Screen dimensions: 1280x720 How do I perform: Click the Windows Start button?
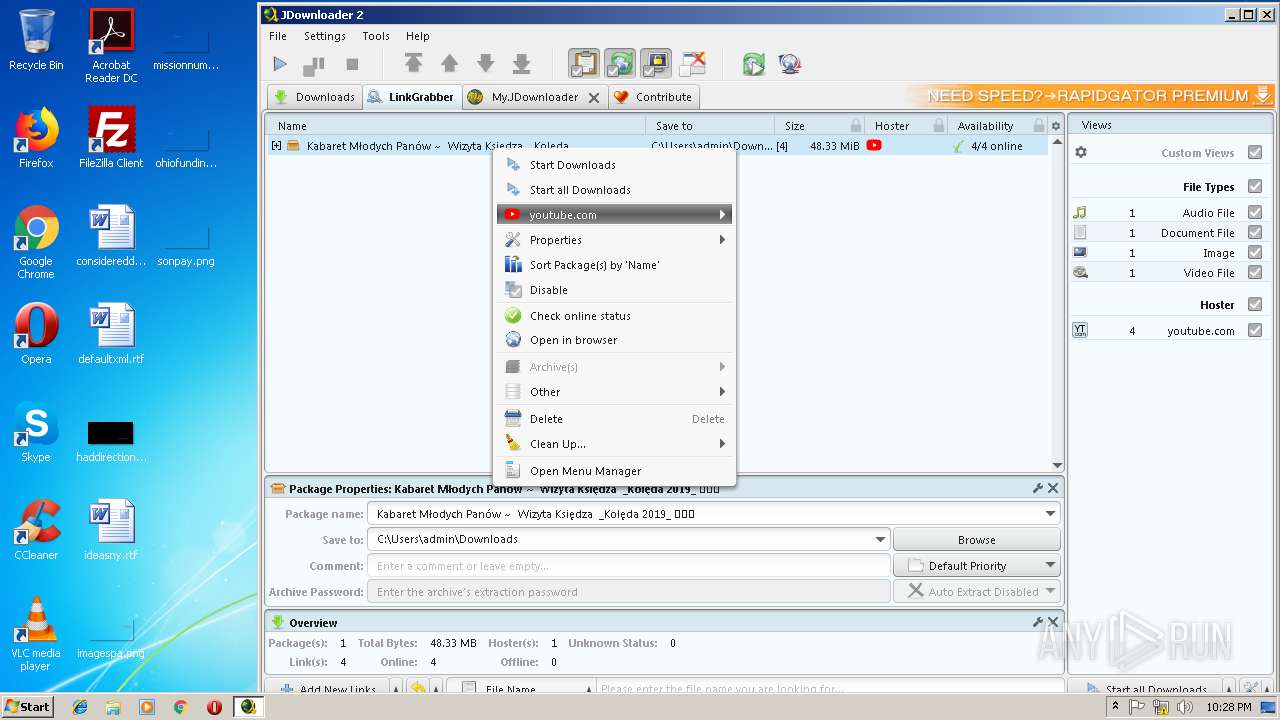point(28,707)
